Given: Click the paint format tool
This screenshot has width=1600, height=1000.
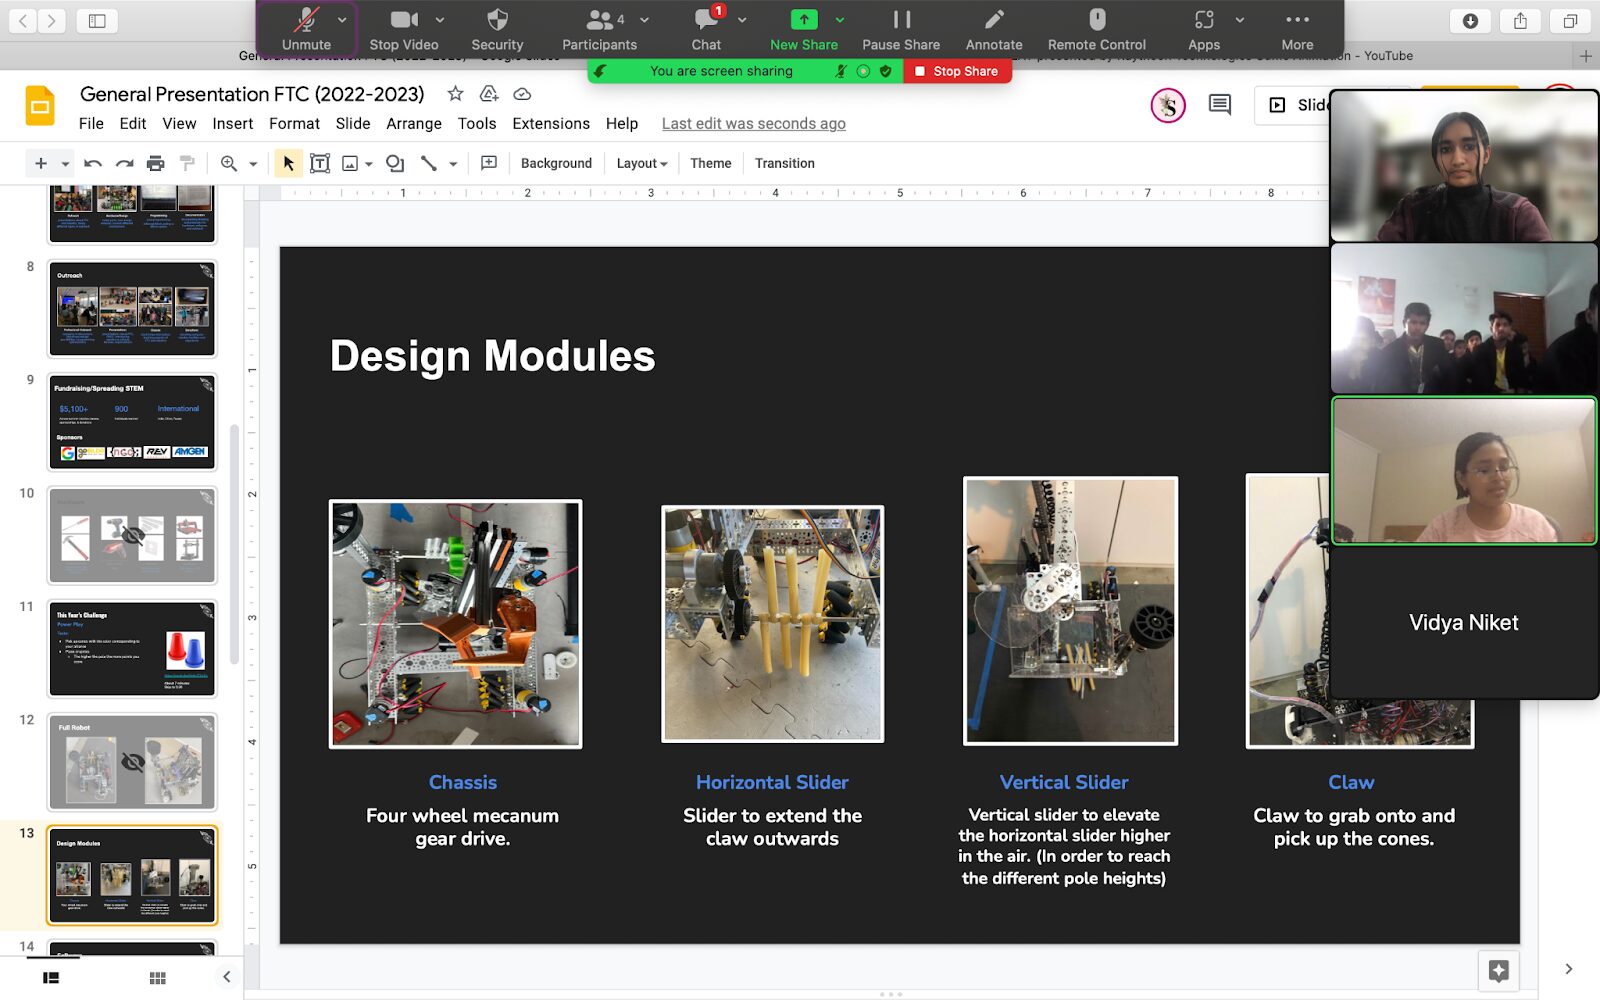Looking at the screenshot, I should (x=187, y=162).
